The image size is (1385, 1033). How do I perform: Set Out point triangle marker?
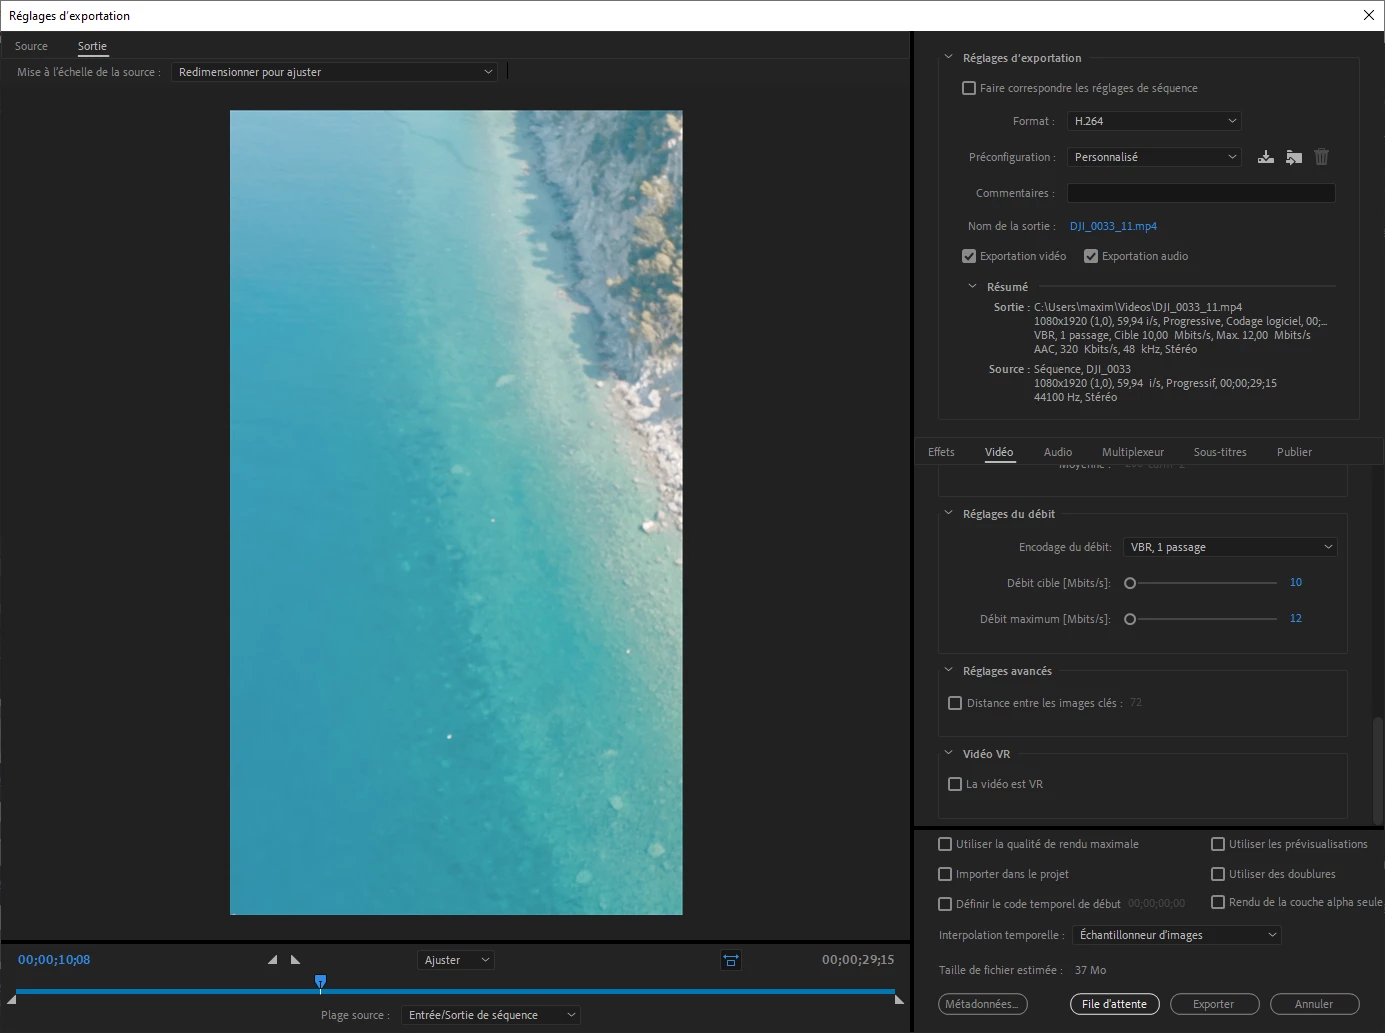coord(295,960)
